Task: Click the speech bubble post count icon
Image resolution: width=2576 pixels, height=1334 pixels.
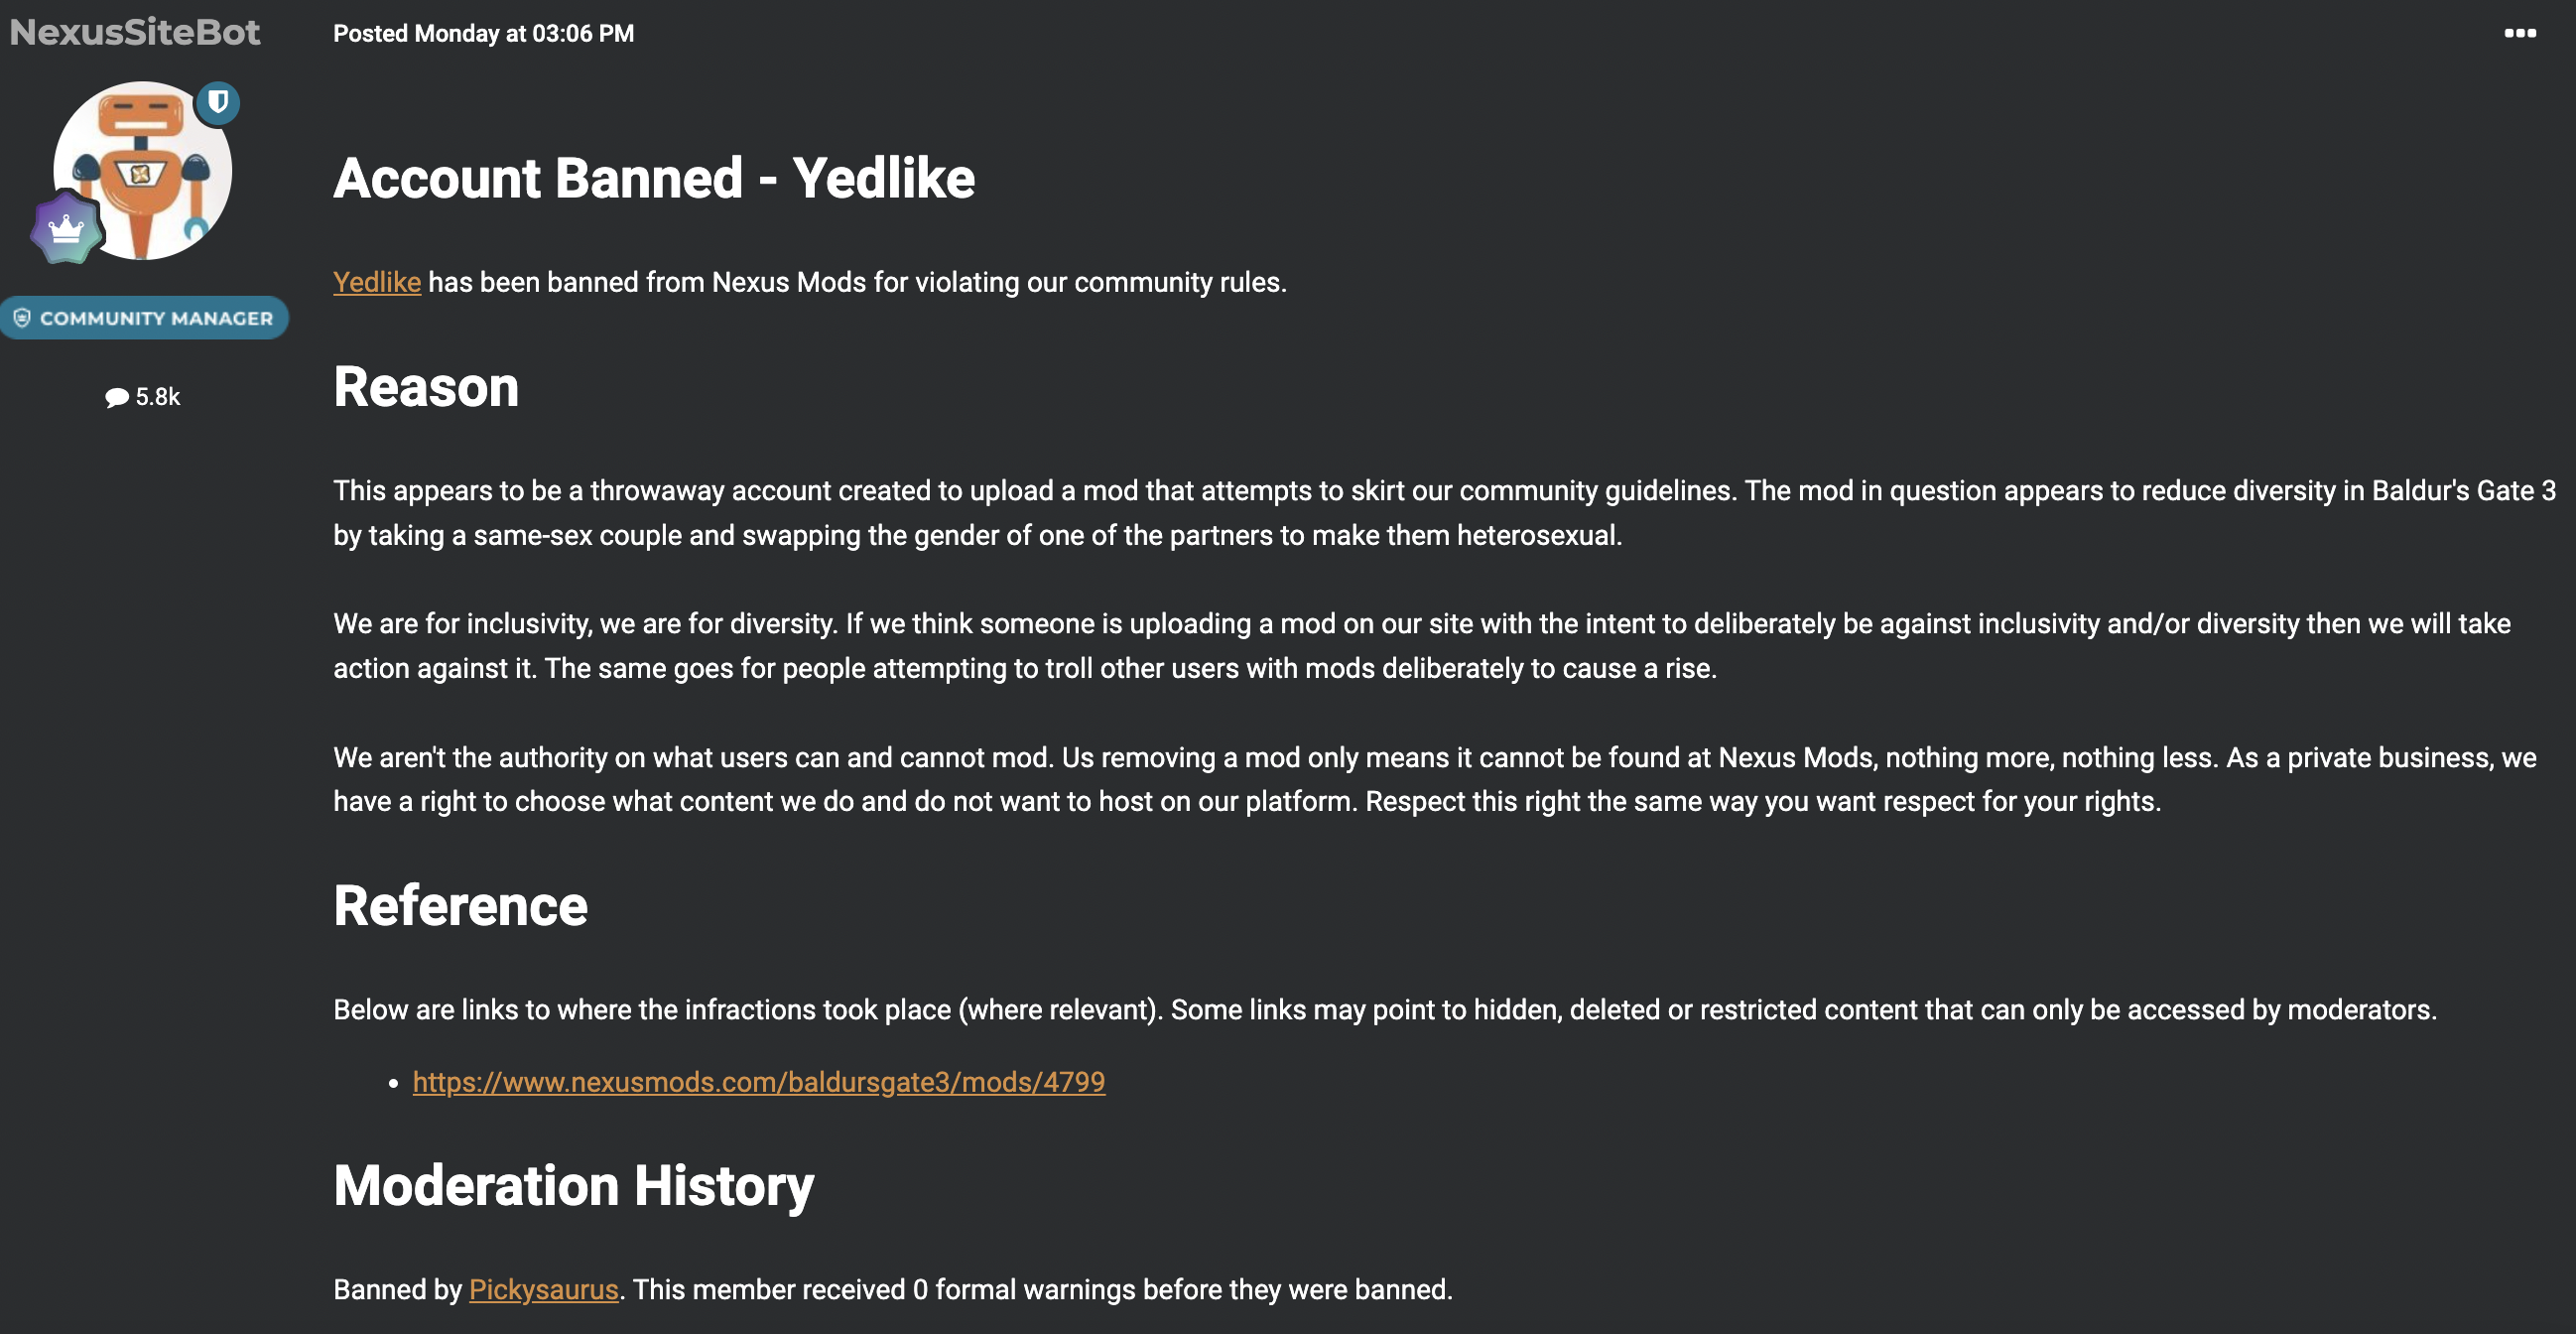Action: pyautogui.click(x=117, y=398)
